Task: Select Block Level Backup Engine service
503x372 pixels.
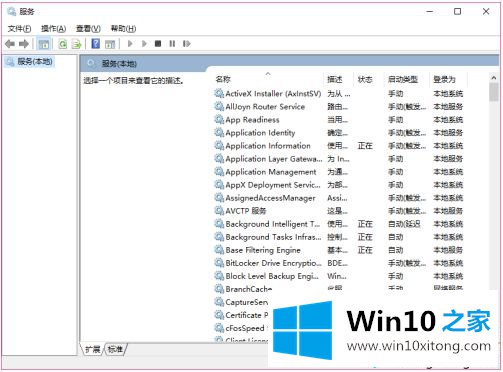Action: pos(339,276)
